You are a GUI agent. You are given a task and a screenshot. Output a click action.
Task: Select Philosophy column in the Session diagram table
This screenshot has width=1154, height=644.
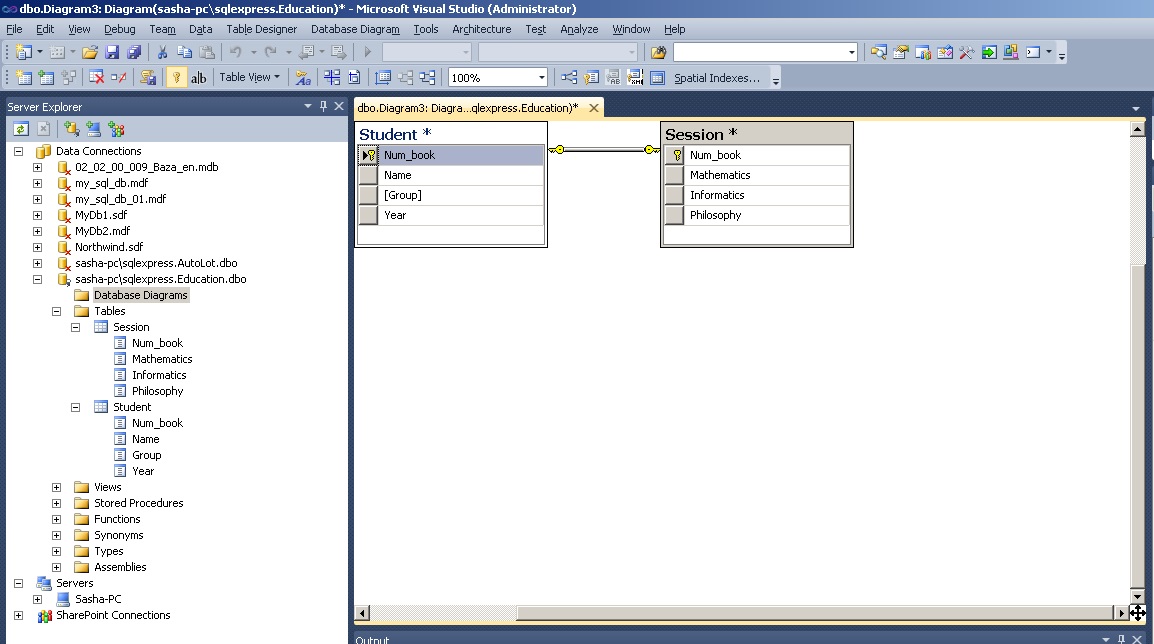point(757,215)
